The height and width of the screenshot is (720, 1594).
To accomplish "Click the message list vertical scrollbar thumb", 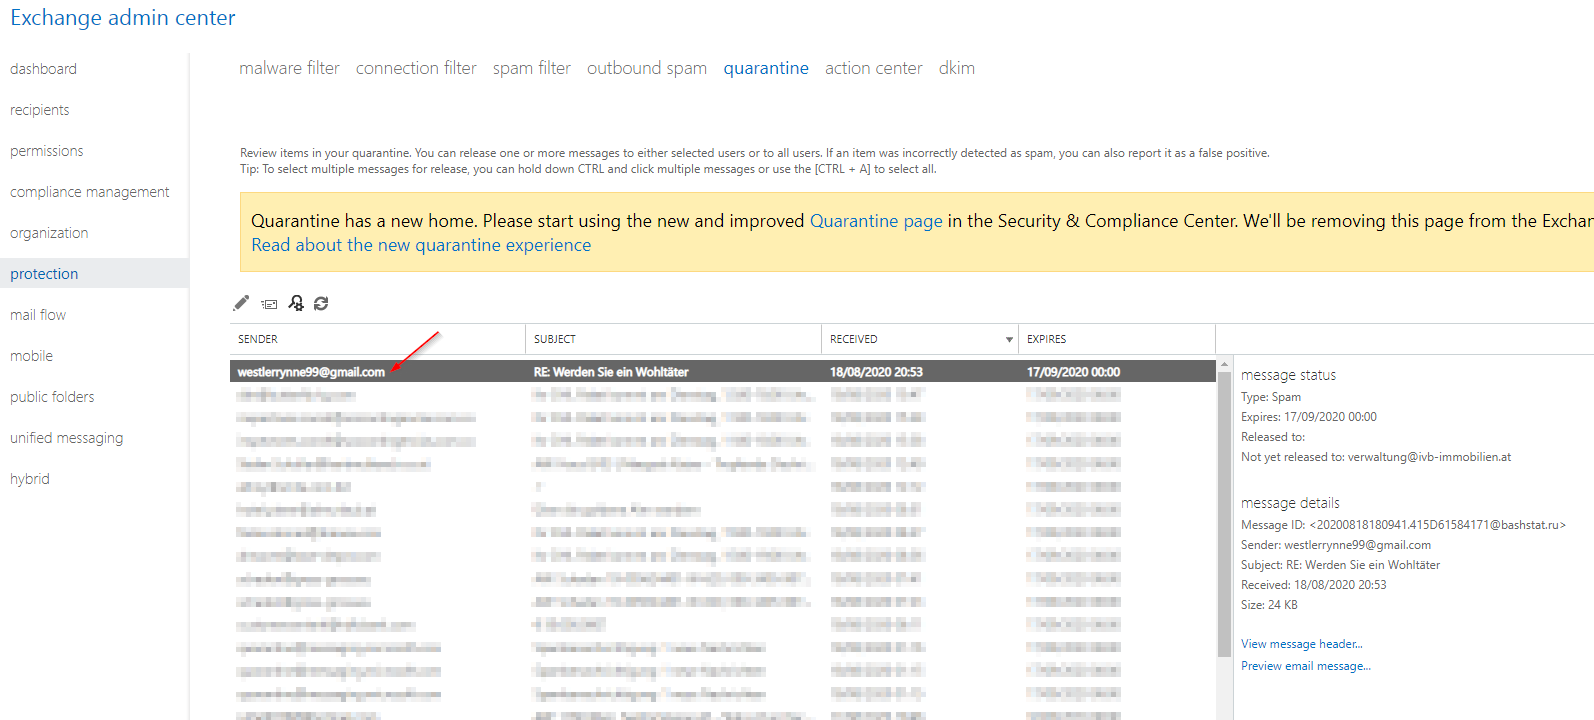I will (x=1224, y=514).
